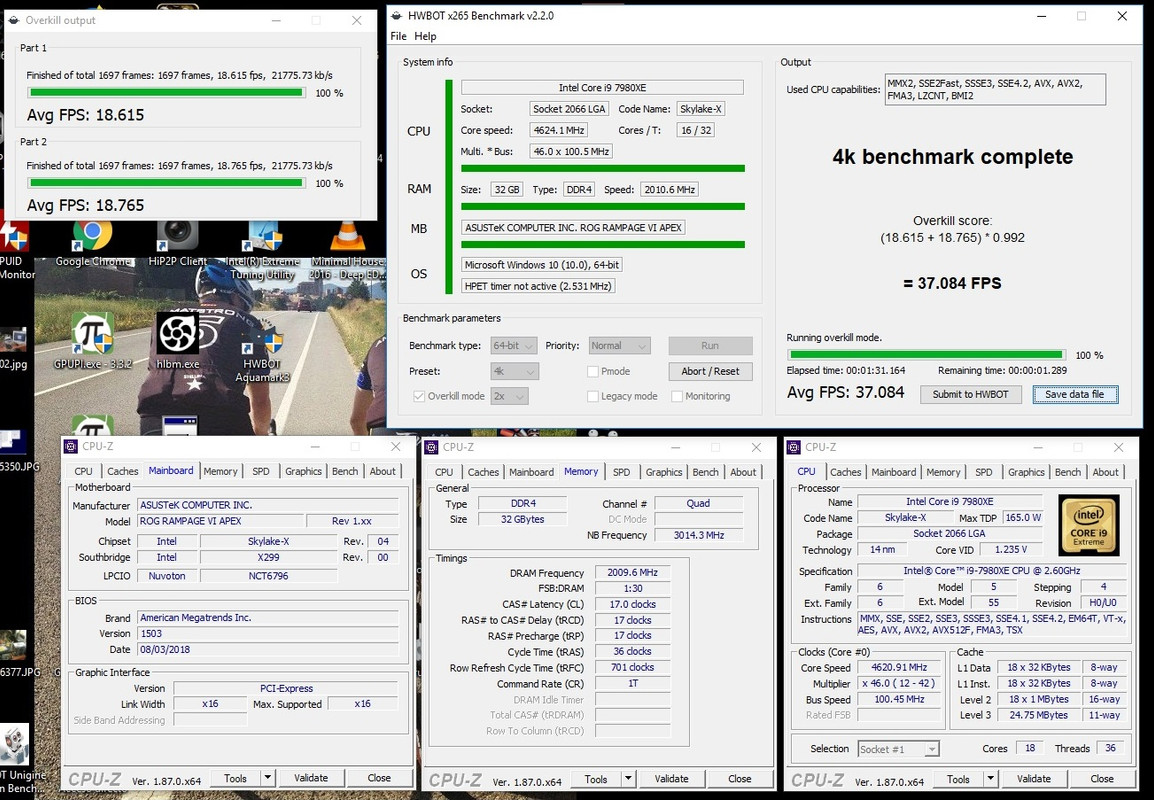Click the Intel Core i9 7980XE name field
Image resolution: width=1154 pixels, height=800 pixels.
pos(602,87)
